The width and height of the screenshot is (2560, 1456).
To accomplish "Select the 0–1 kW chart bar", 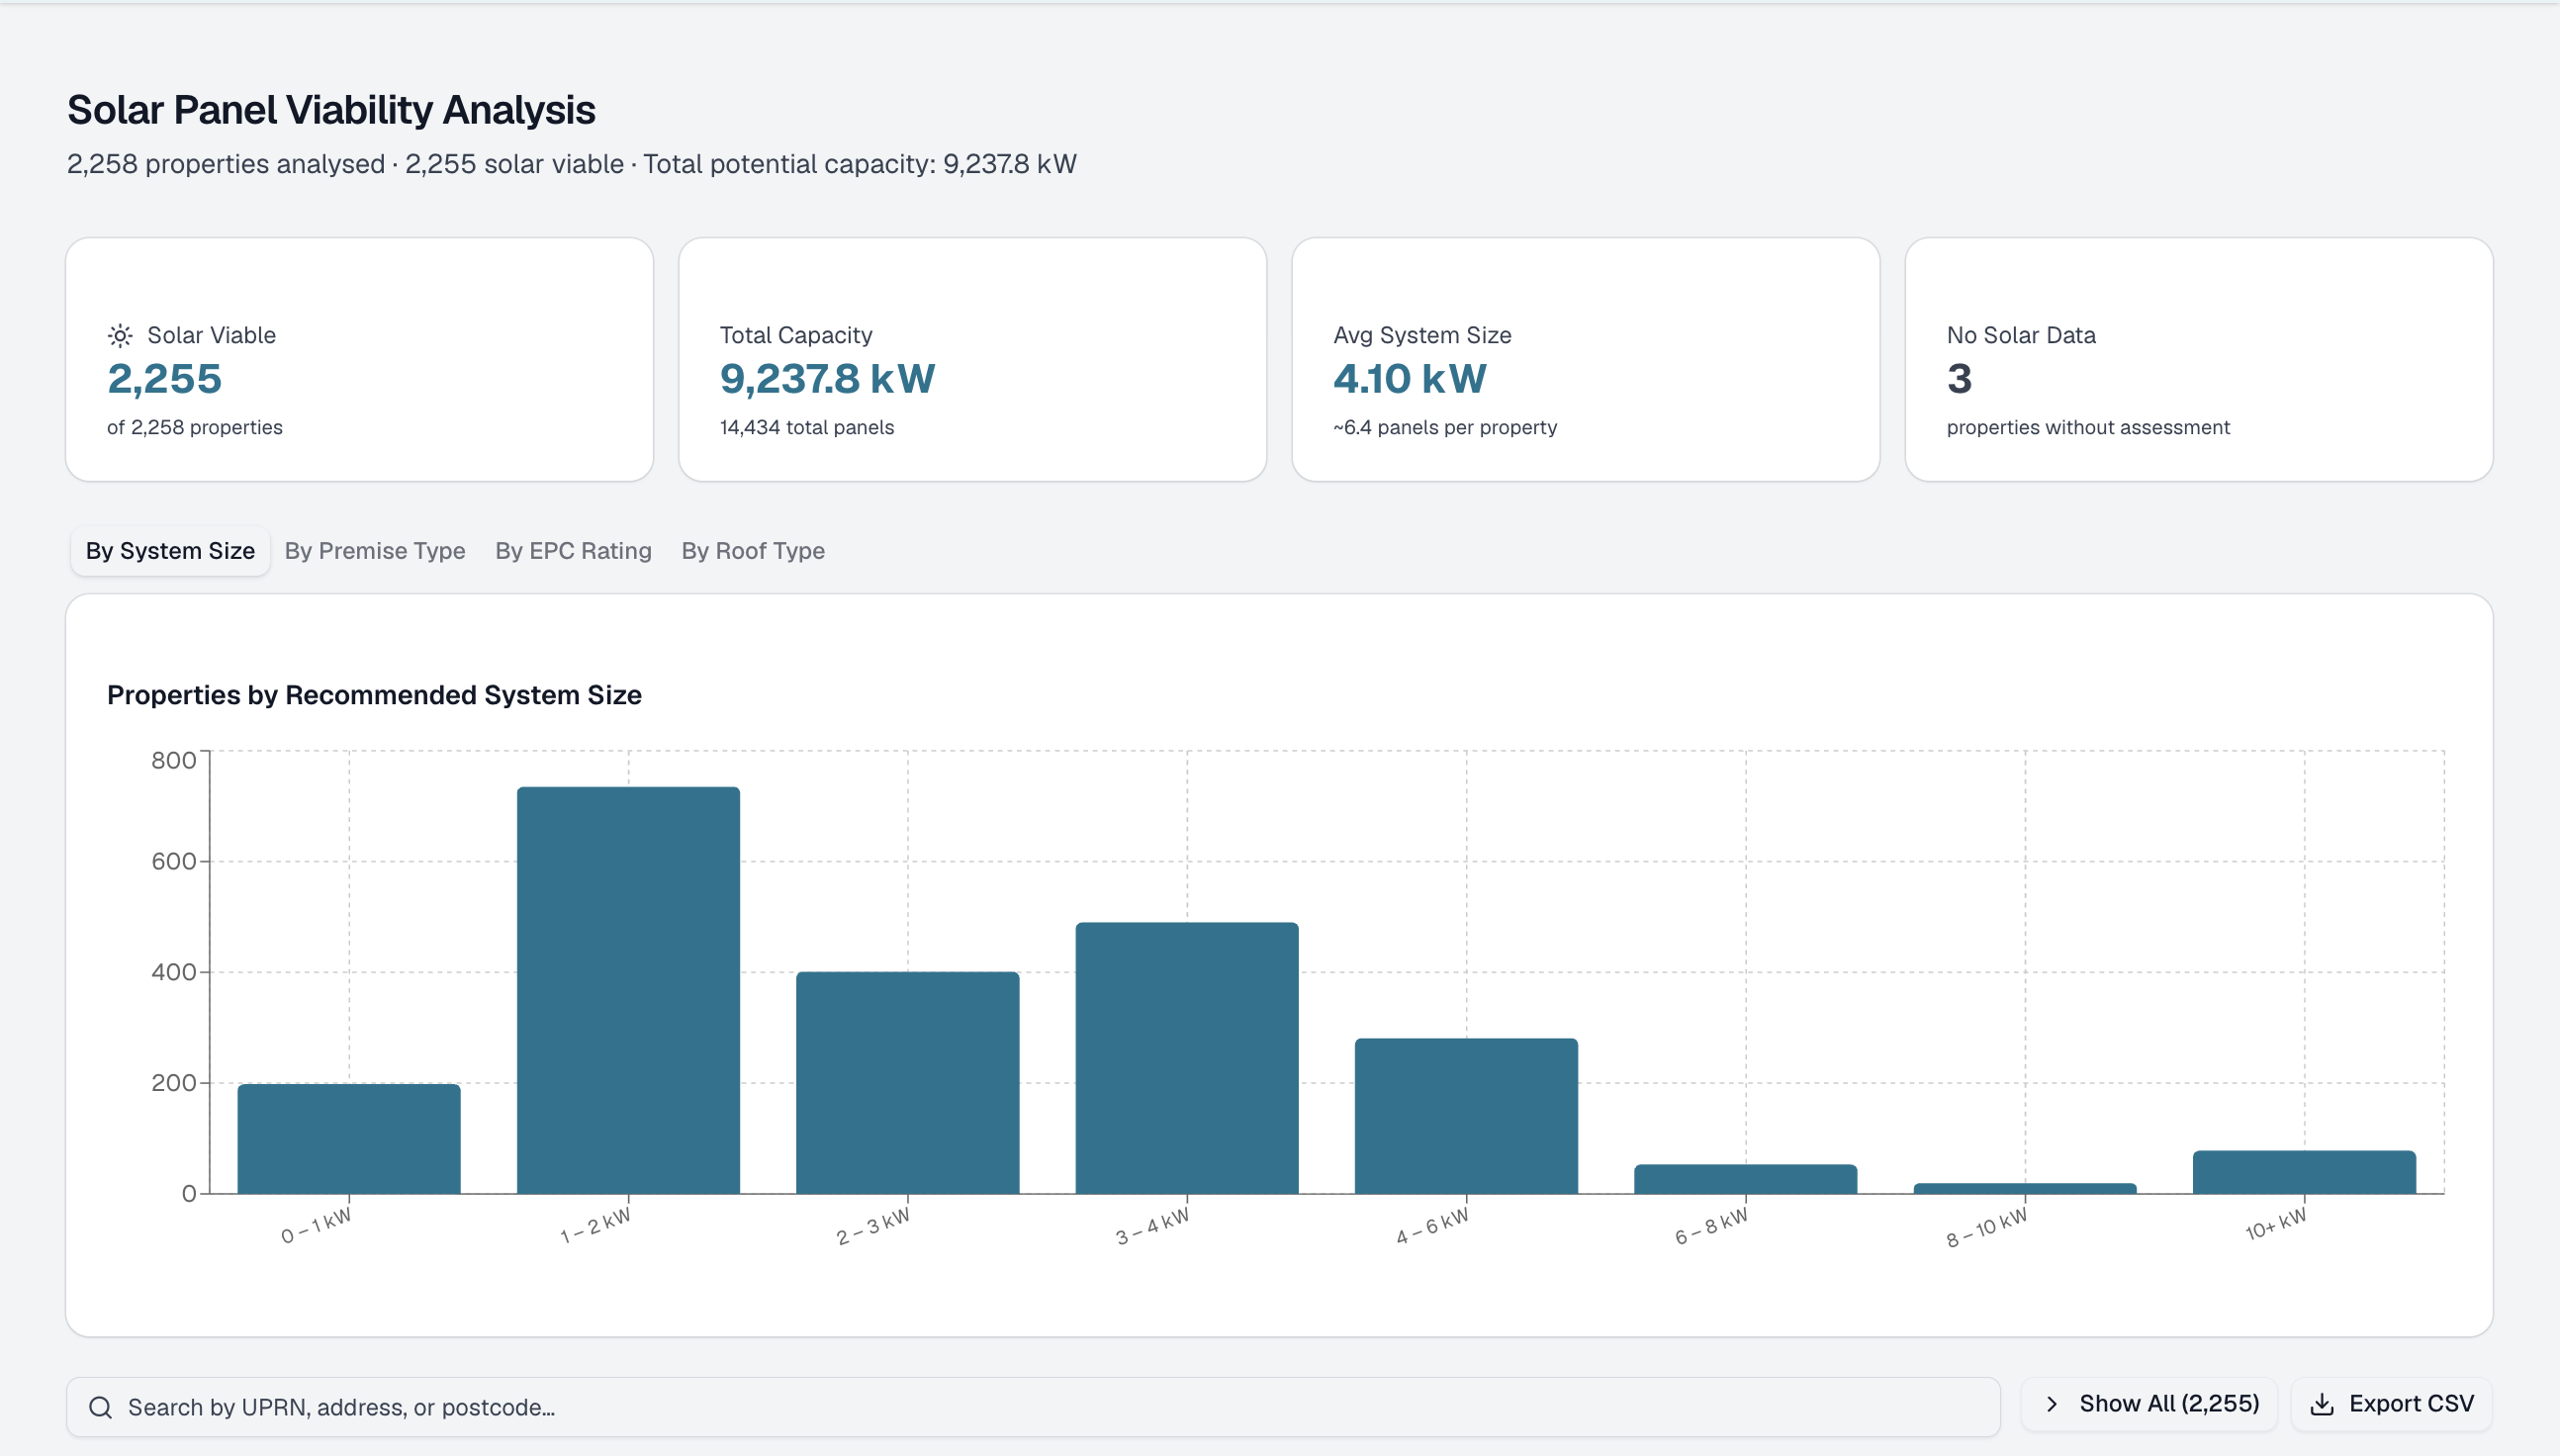I will pos(349,1138).
